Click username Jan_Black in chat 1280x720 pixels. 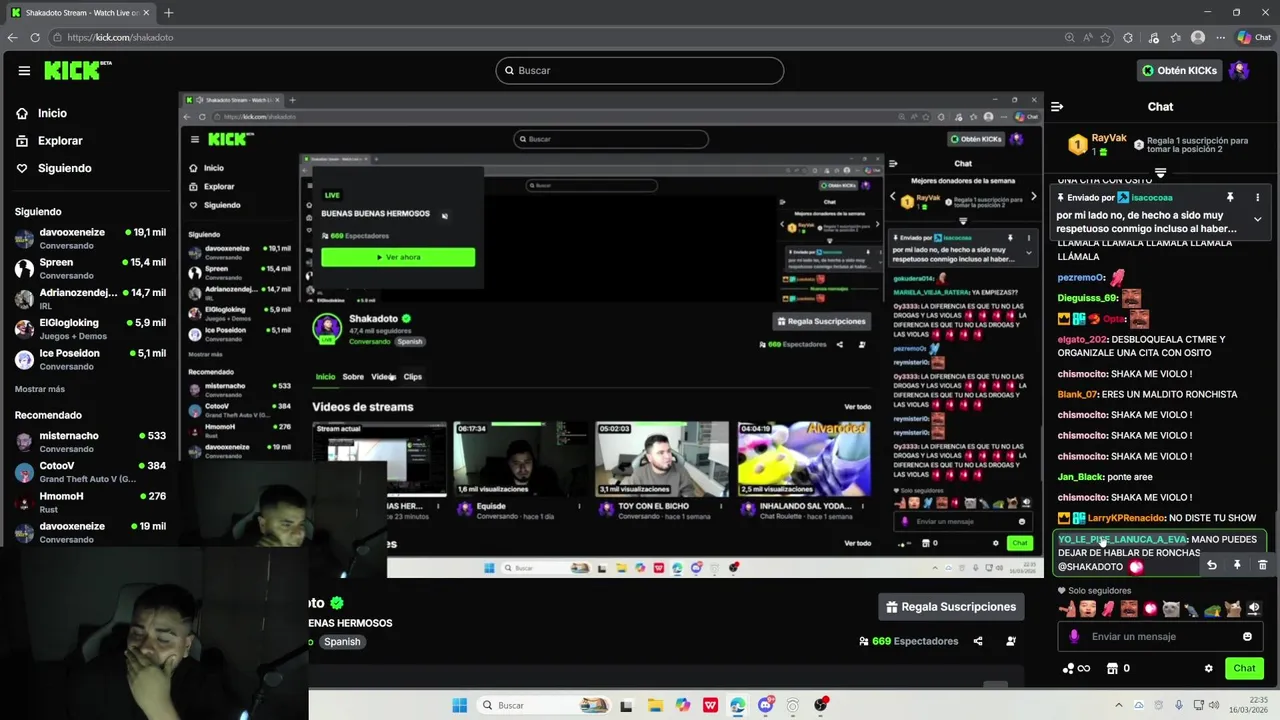(1080, 477)
